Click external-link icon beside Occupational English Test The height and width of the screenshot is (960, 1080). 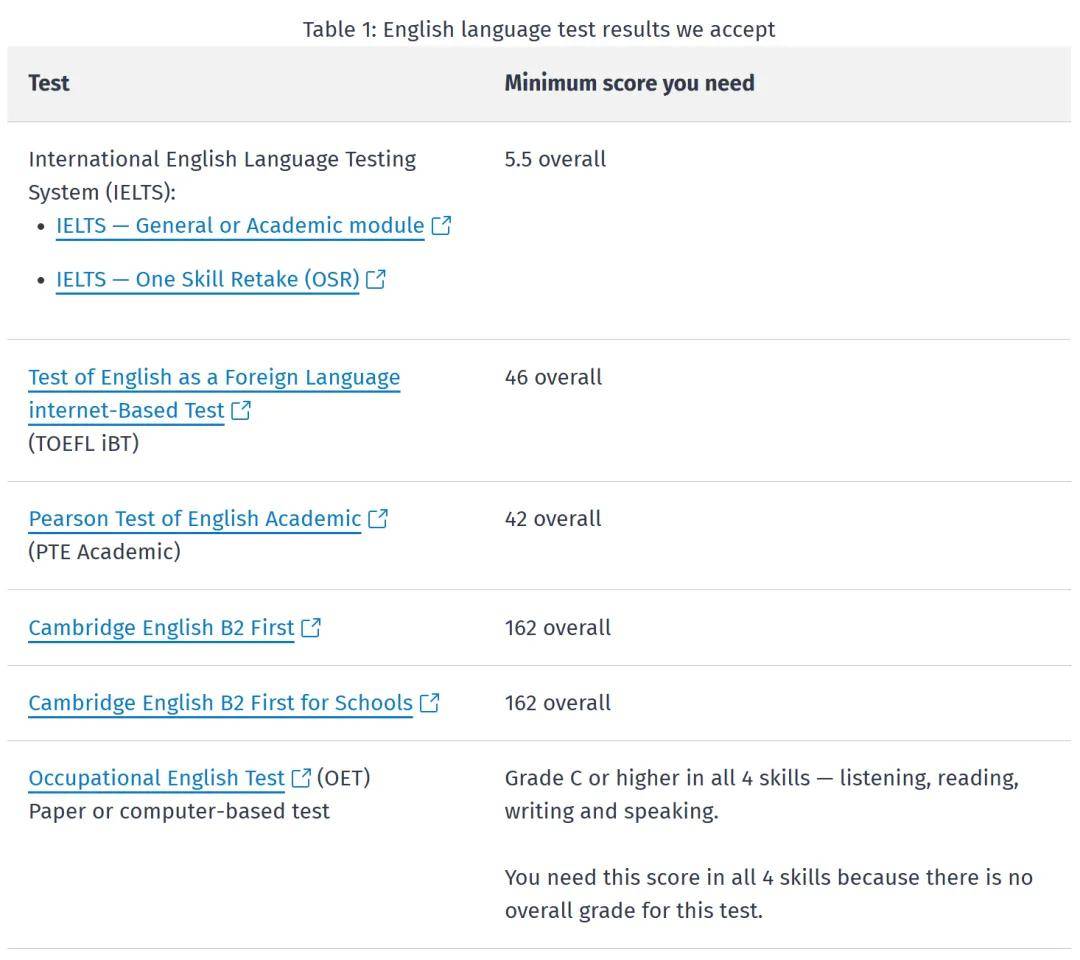(x=301, y=778)
